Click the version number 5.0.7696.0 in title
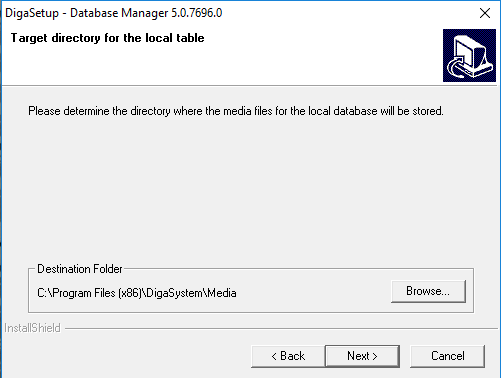This screenshot has width=501, height=378. [197, 13]
